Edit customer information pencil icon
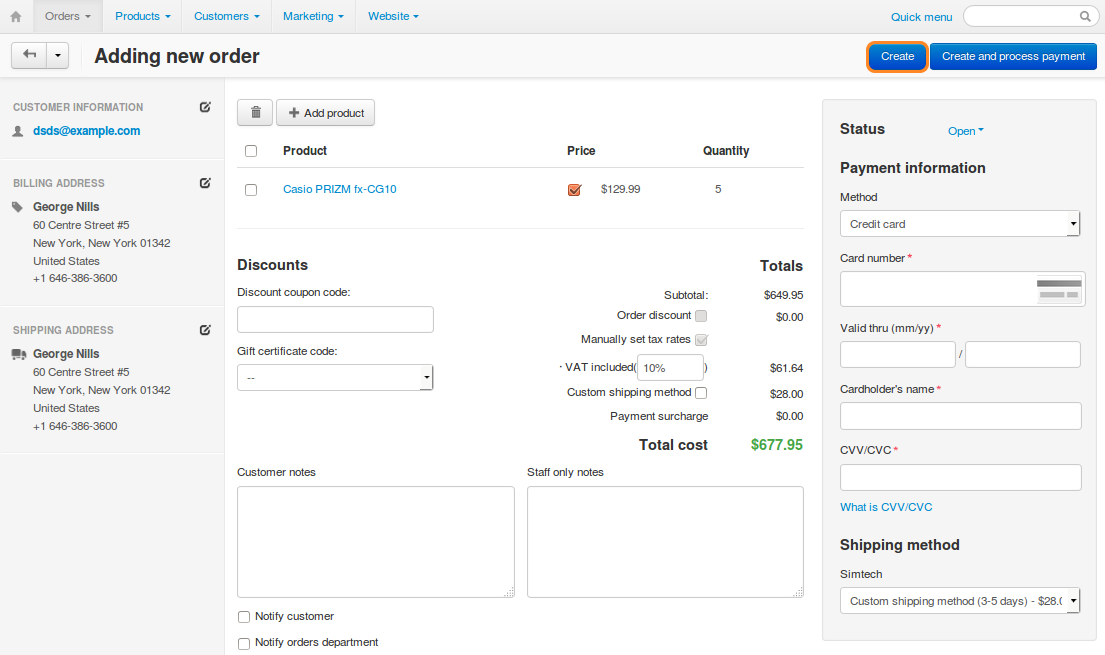Screen dimensions: 1105x655 point(205,107)
